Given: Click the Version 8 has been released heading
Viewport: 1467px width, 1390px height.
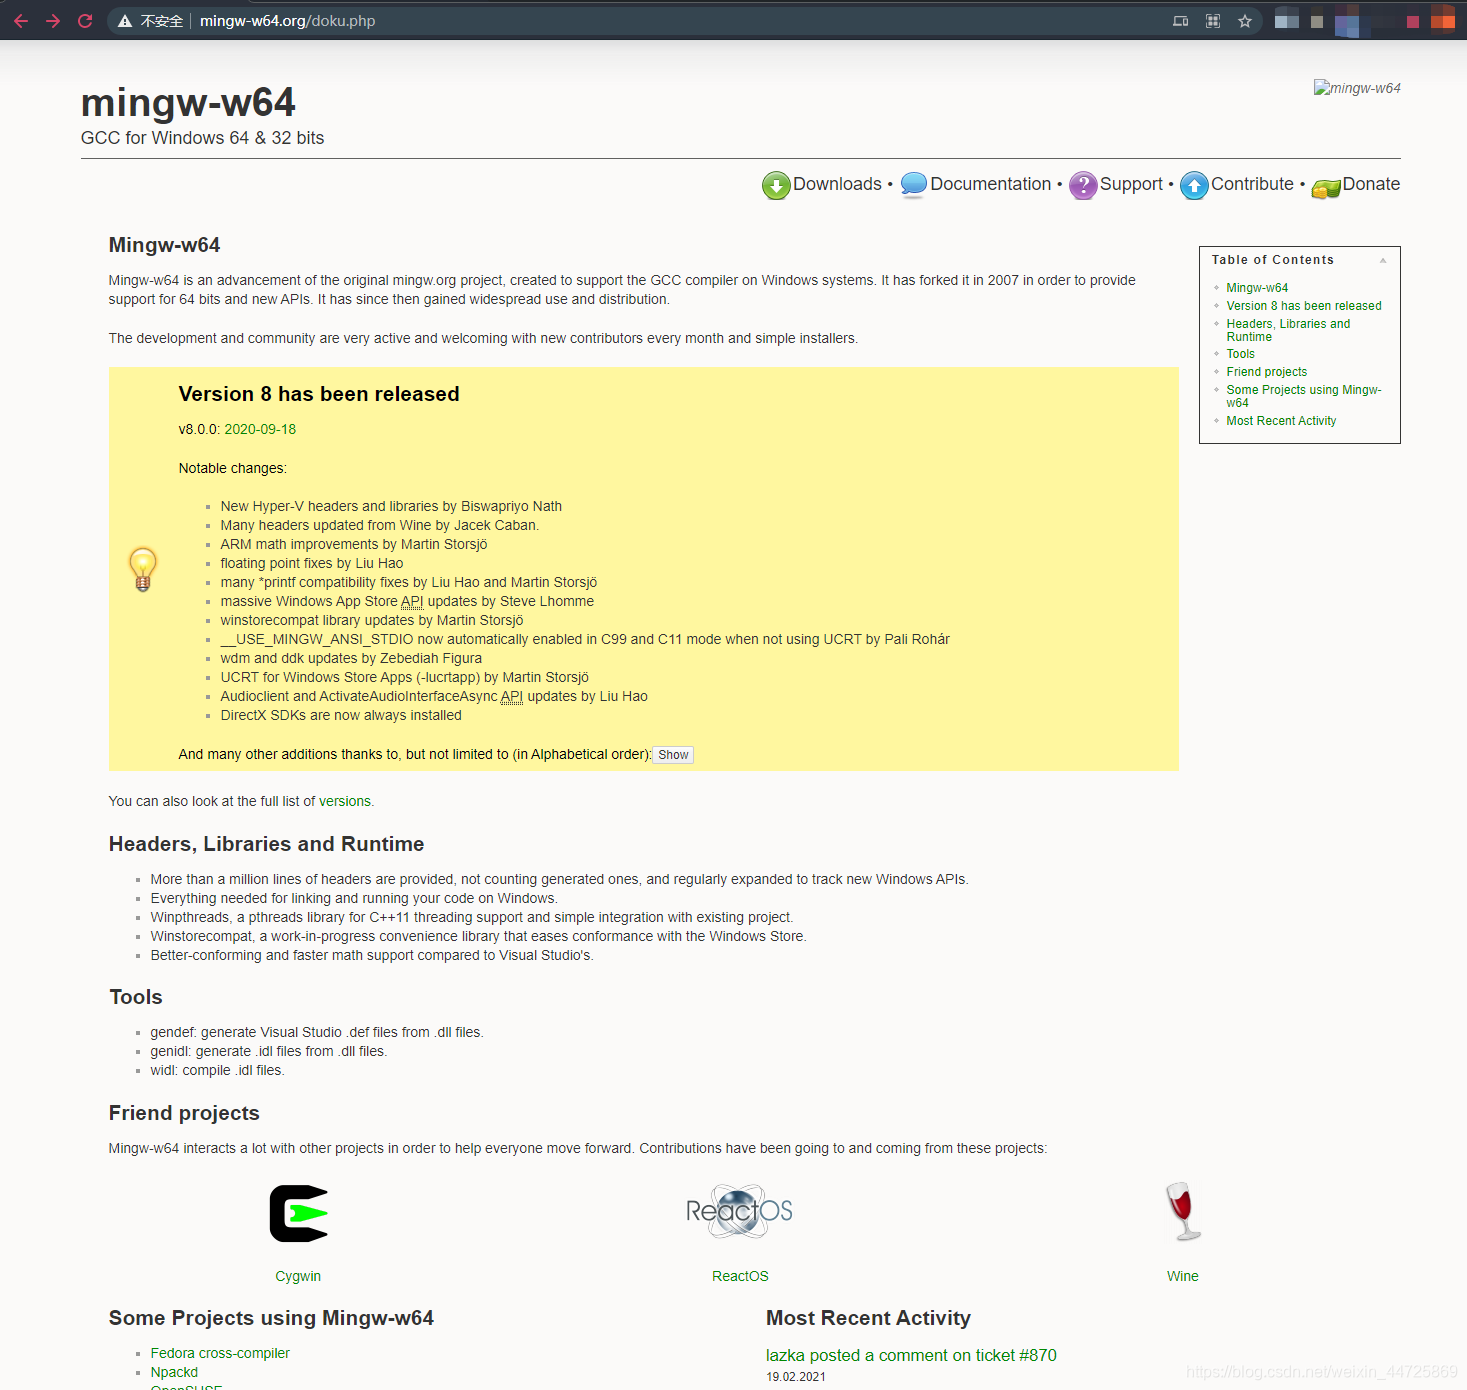Looking at the screenshot, I should [319, 394].
